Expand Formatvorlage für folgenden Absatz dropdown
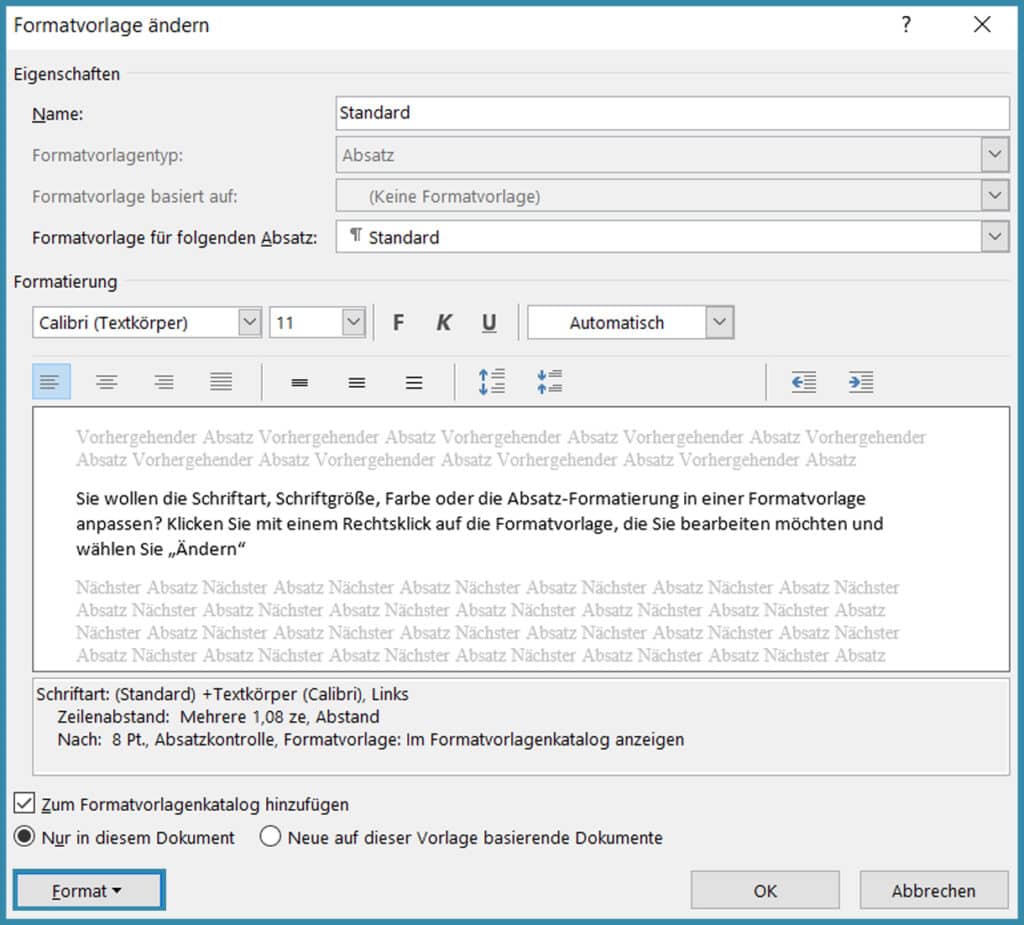 tap(994, 237)
